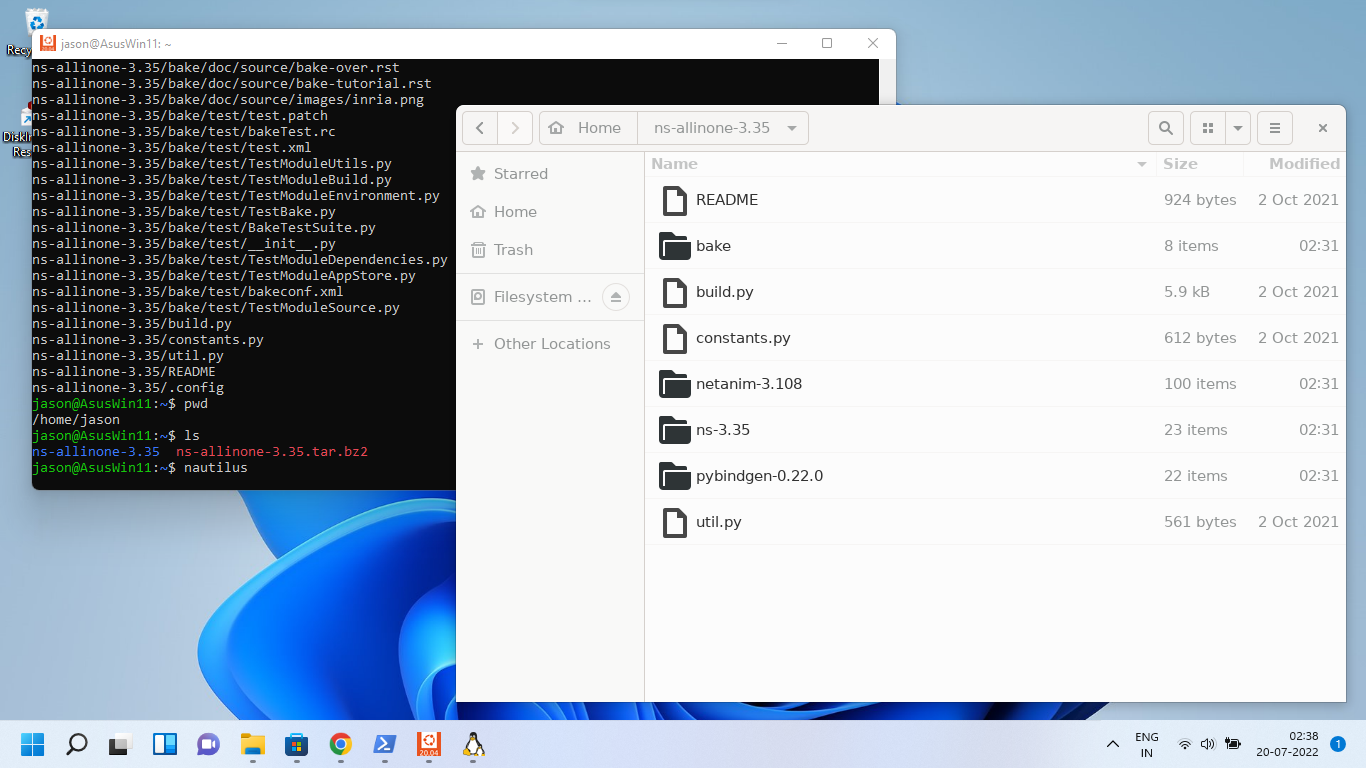The image size is (1366, 768).
Task: Switch to grid view in Nautilus
Action: tap(1208, 128)
